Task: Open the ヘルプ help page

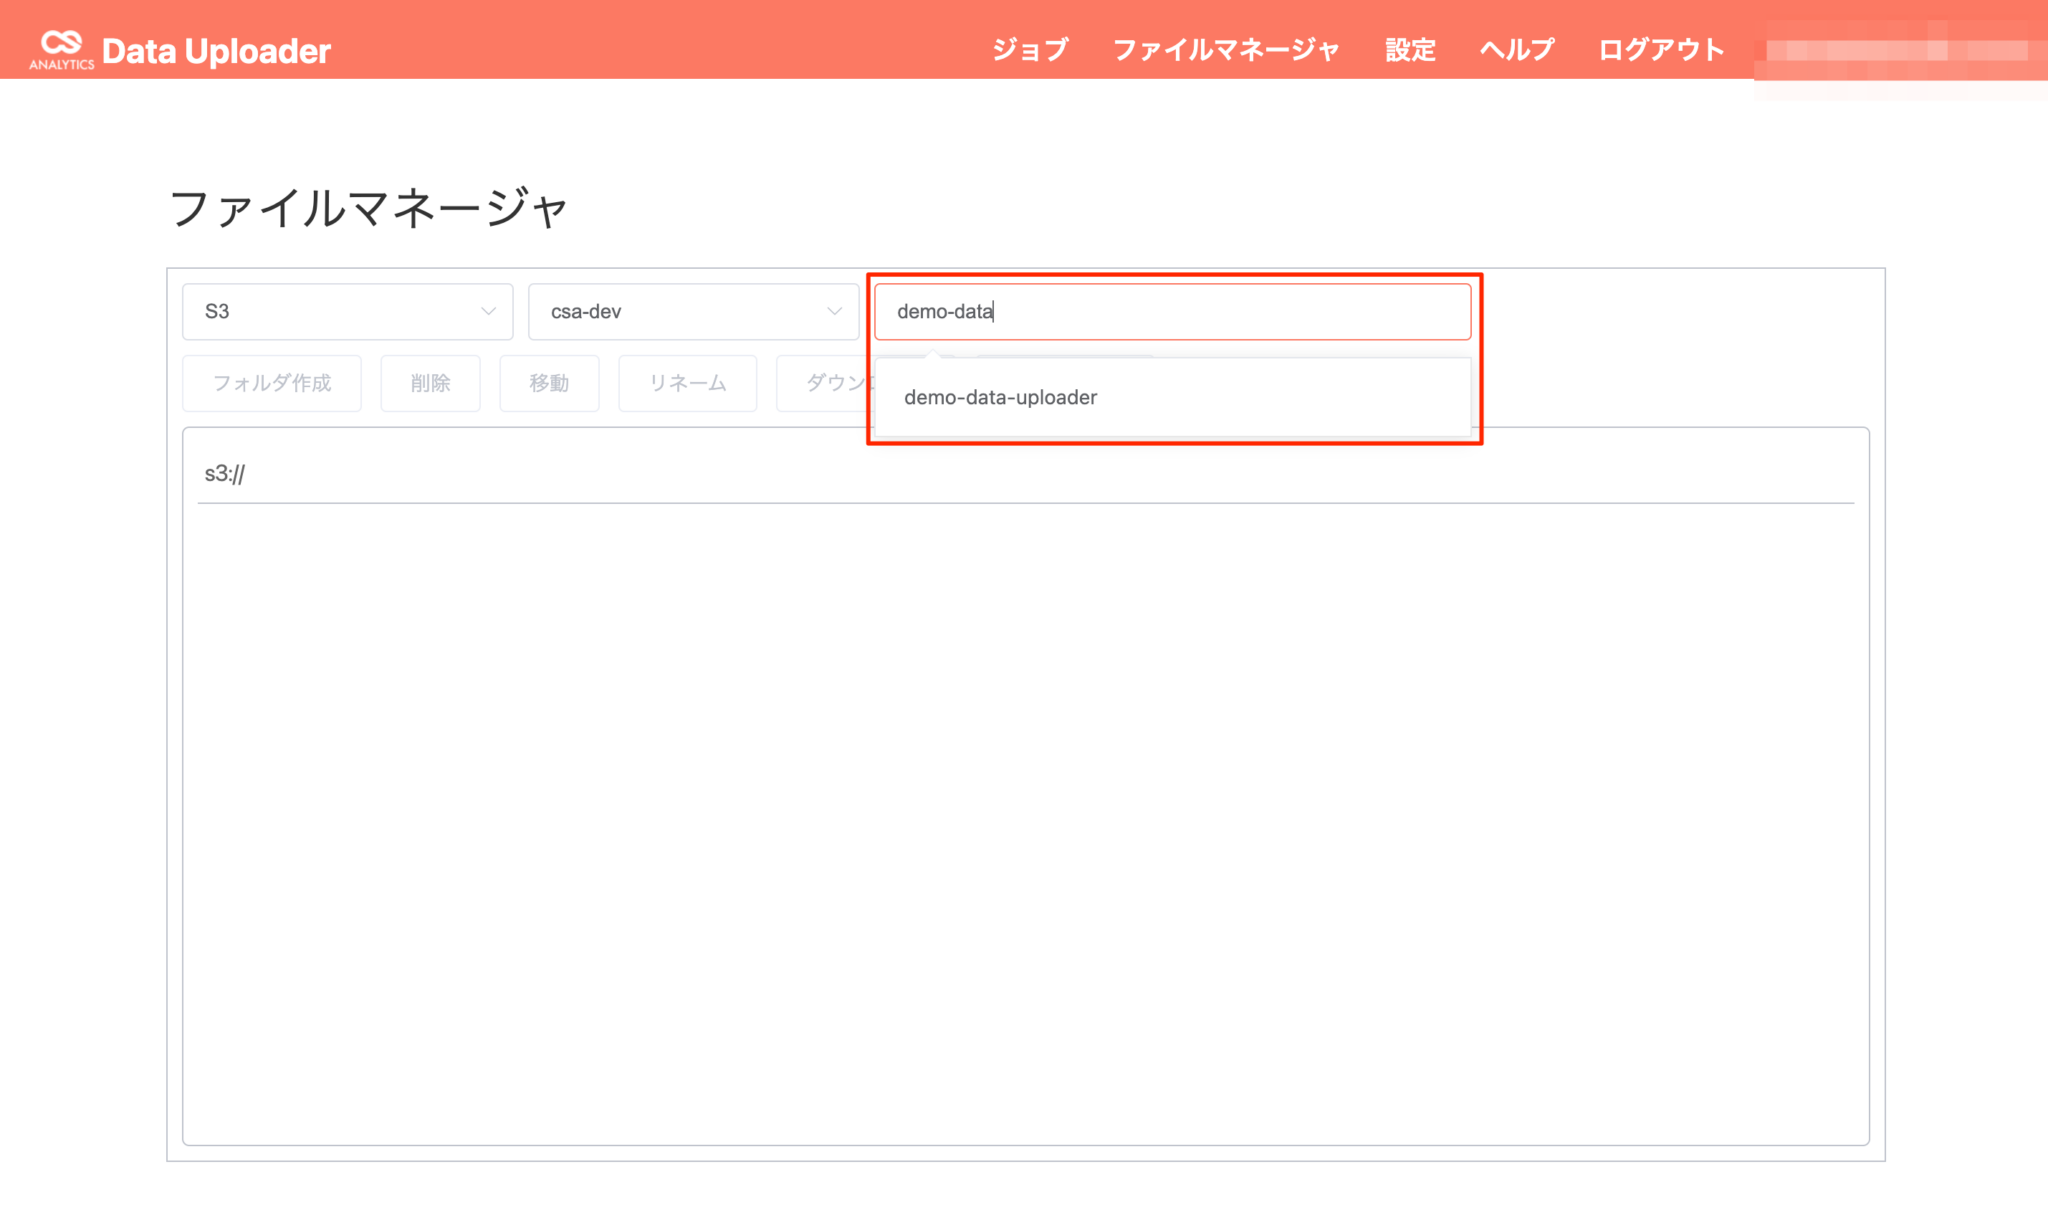Action: coord(1515,50)
